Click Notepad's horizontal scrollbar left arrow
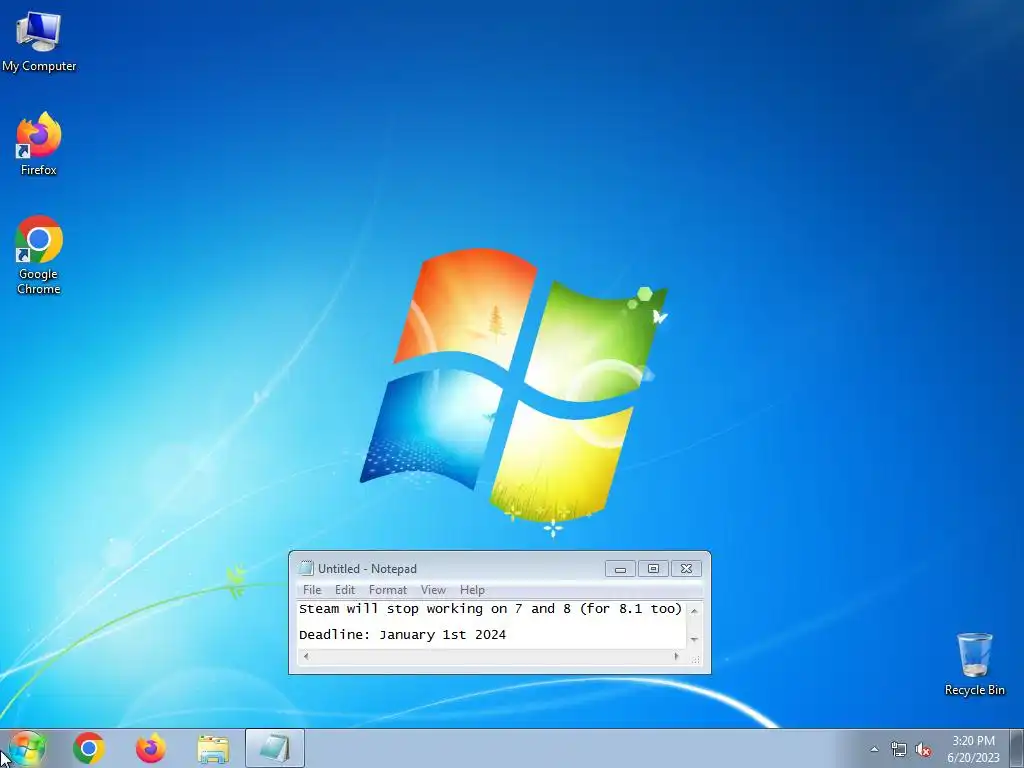The image size is (1024, 768). (x=306, y=656)
